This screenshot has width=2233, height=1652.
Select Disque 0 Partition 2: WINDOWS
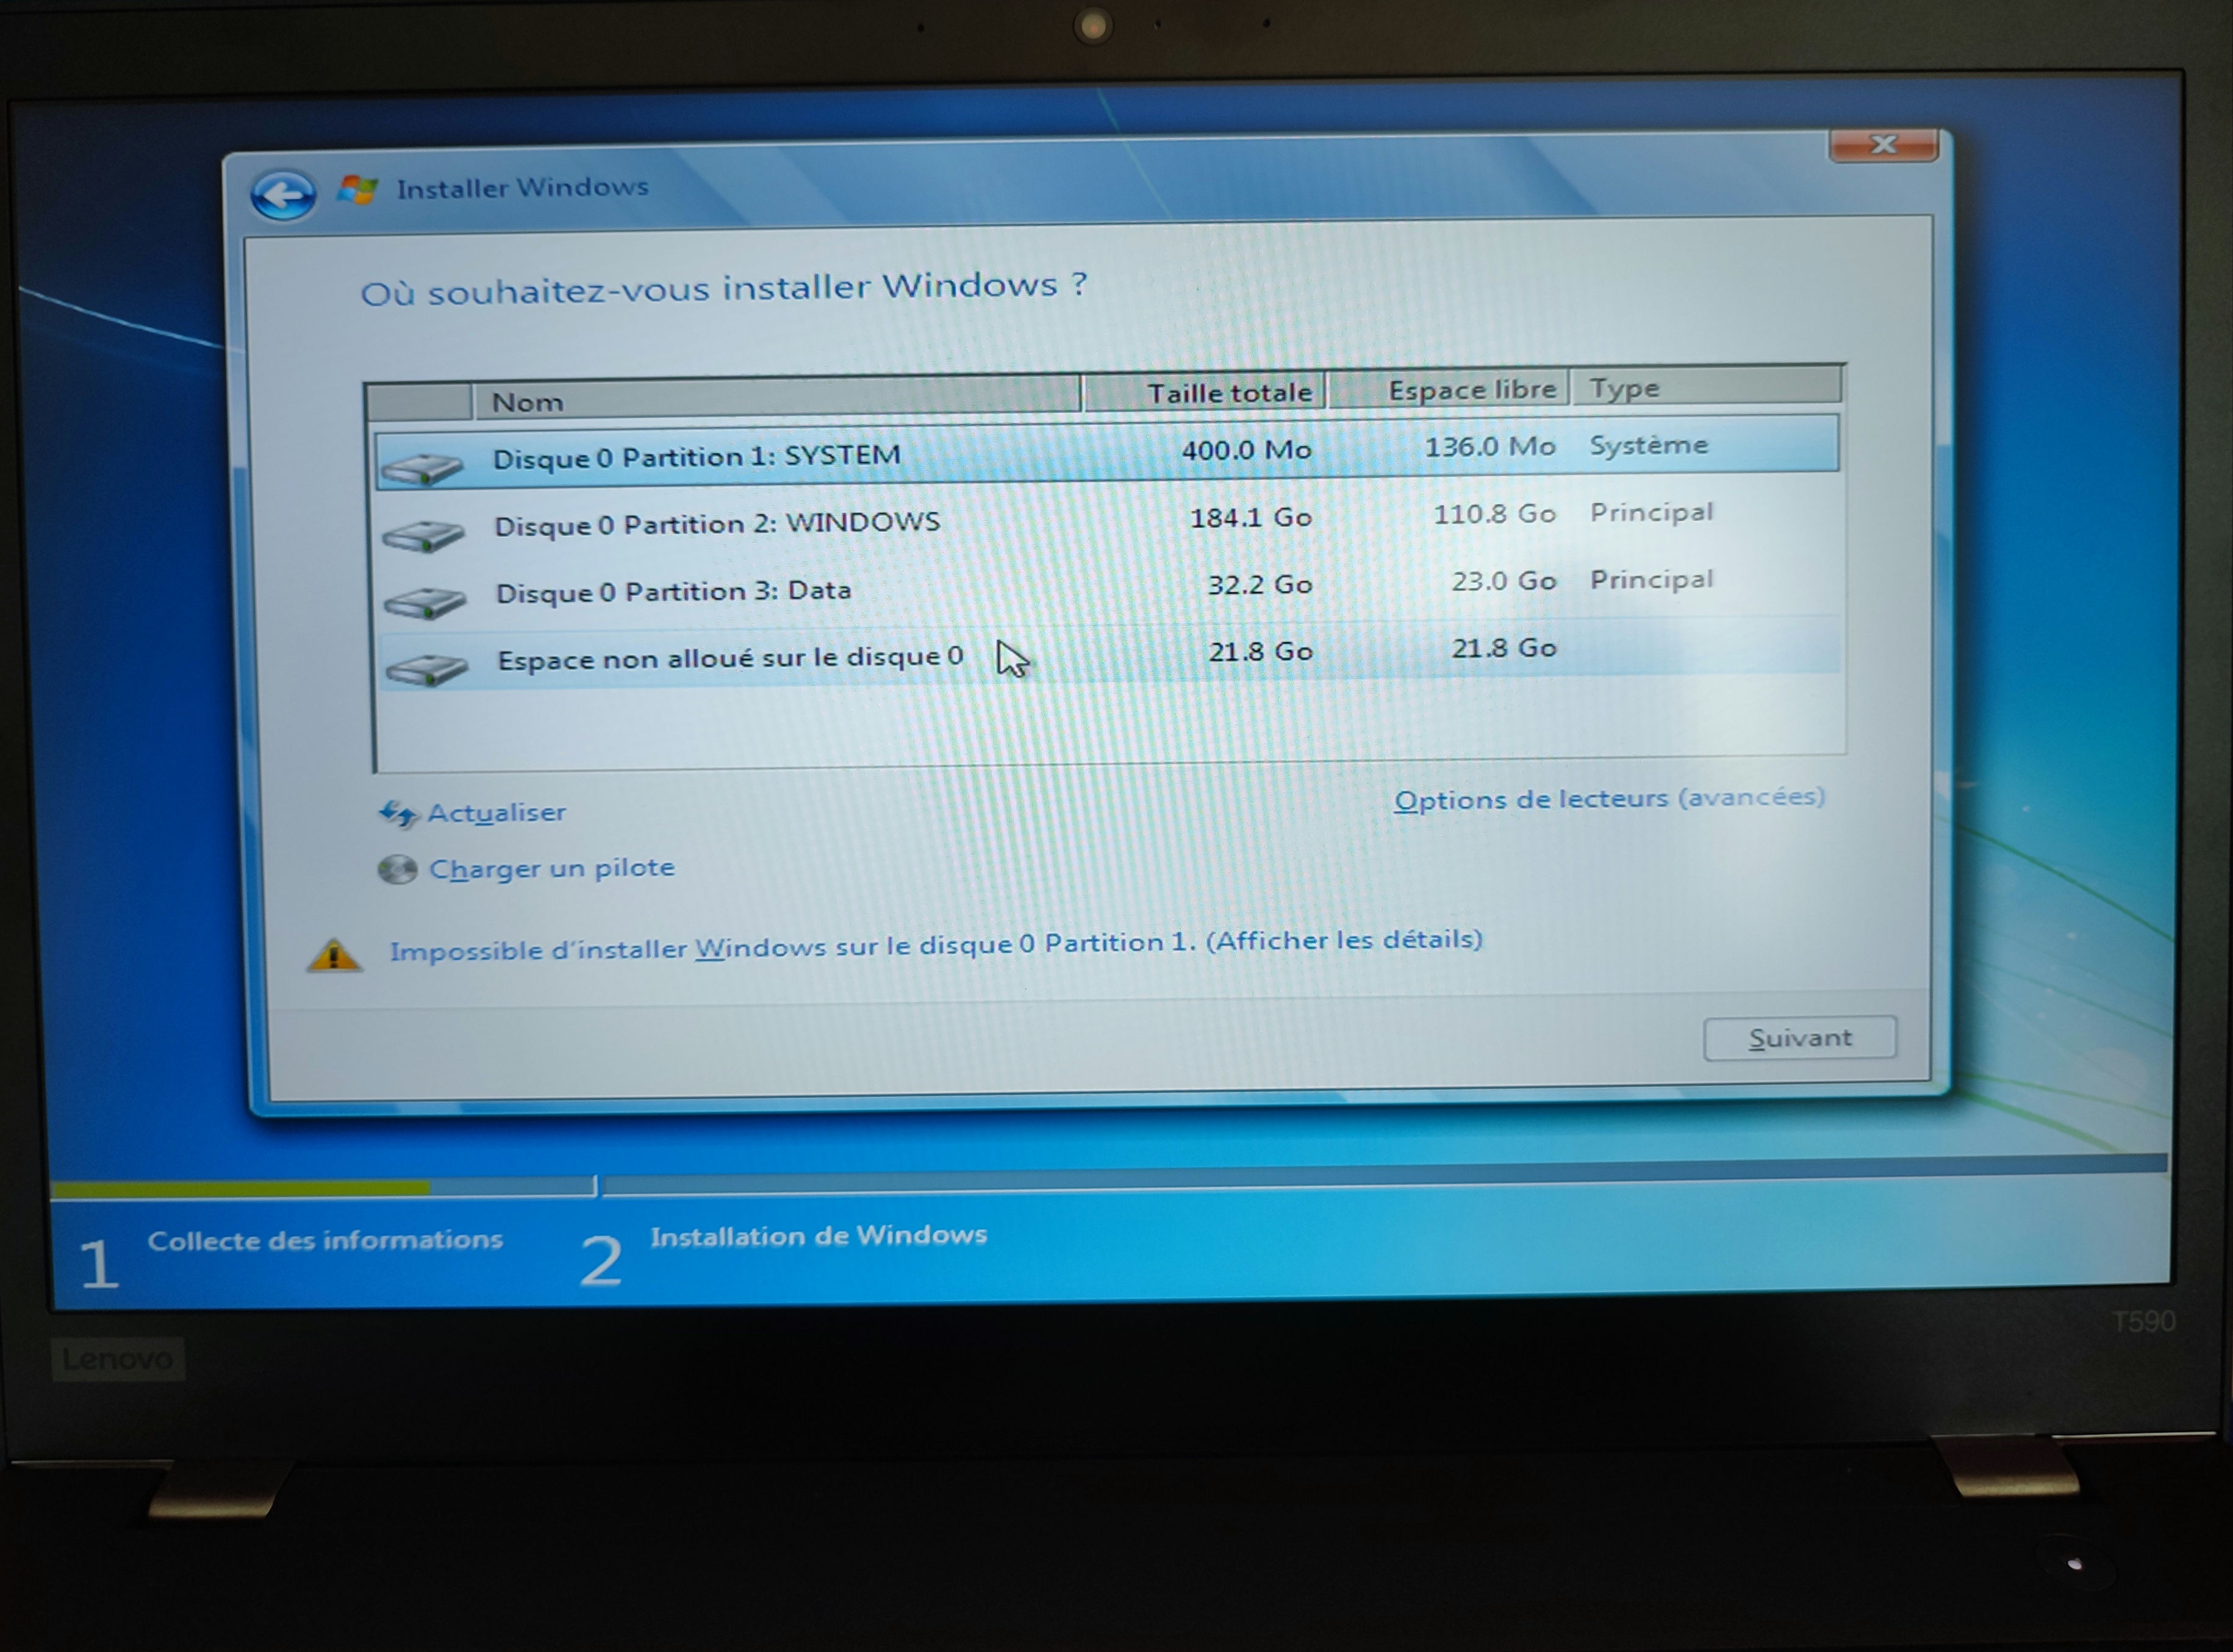[1108, 520]
